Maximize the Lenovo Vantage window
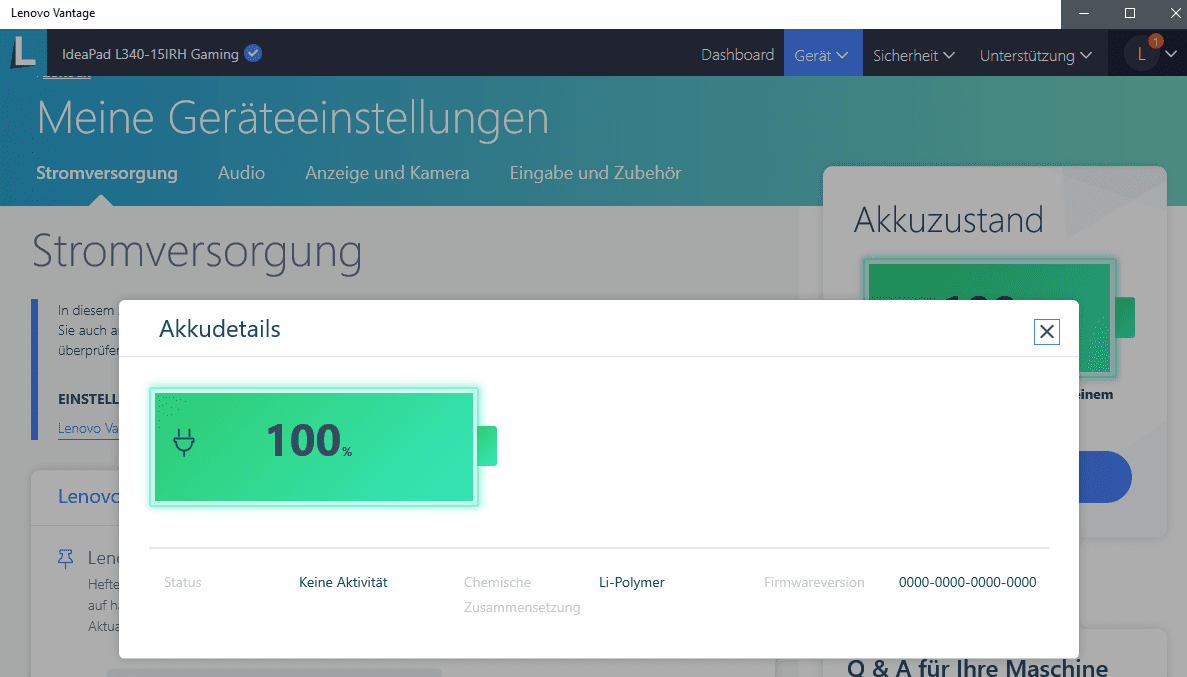This screenshot has height=677, width=1187. (1129, 14)
